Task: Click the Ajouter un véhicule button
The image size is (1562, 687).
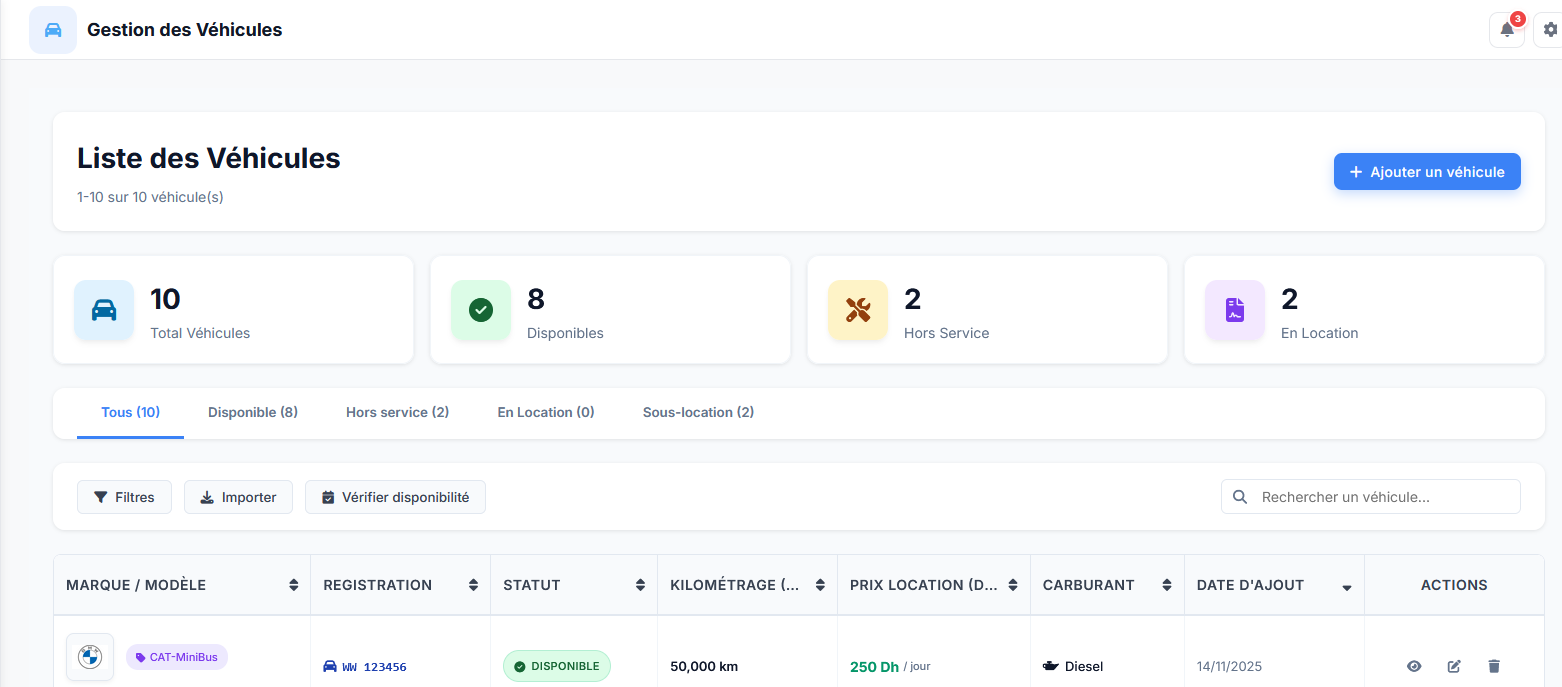Action: (1427, 172)
